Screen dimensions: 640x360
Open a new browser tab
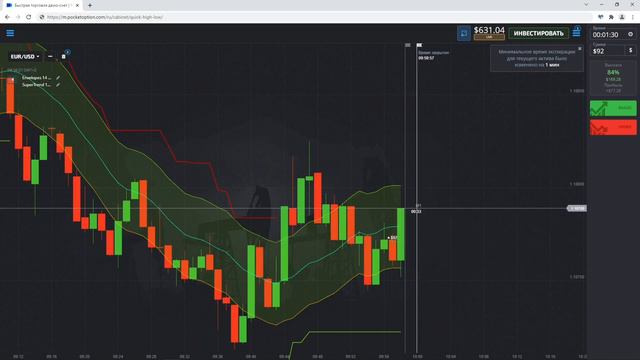90,5
